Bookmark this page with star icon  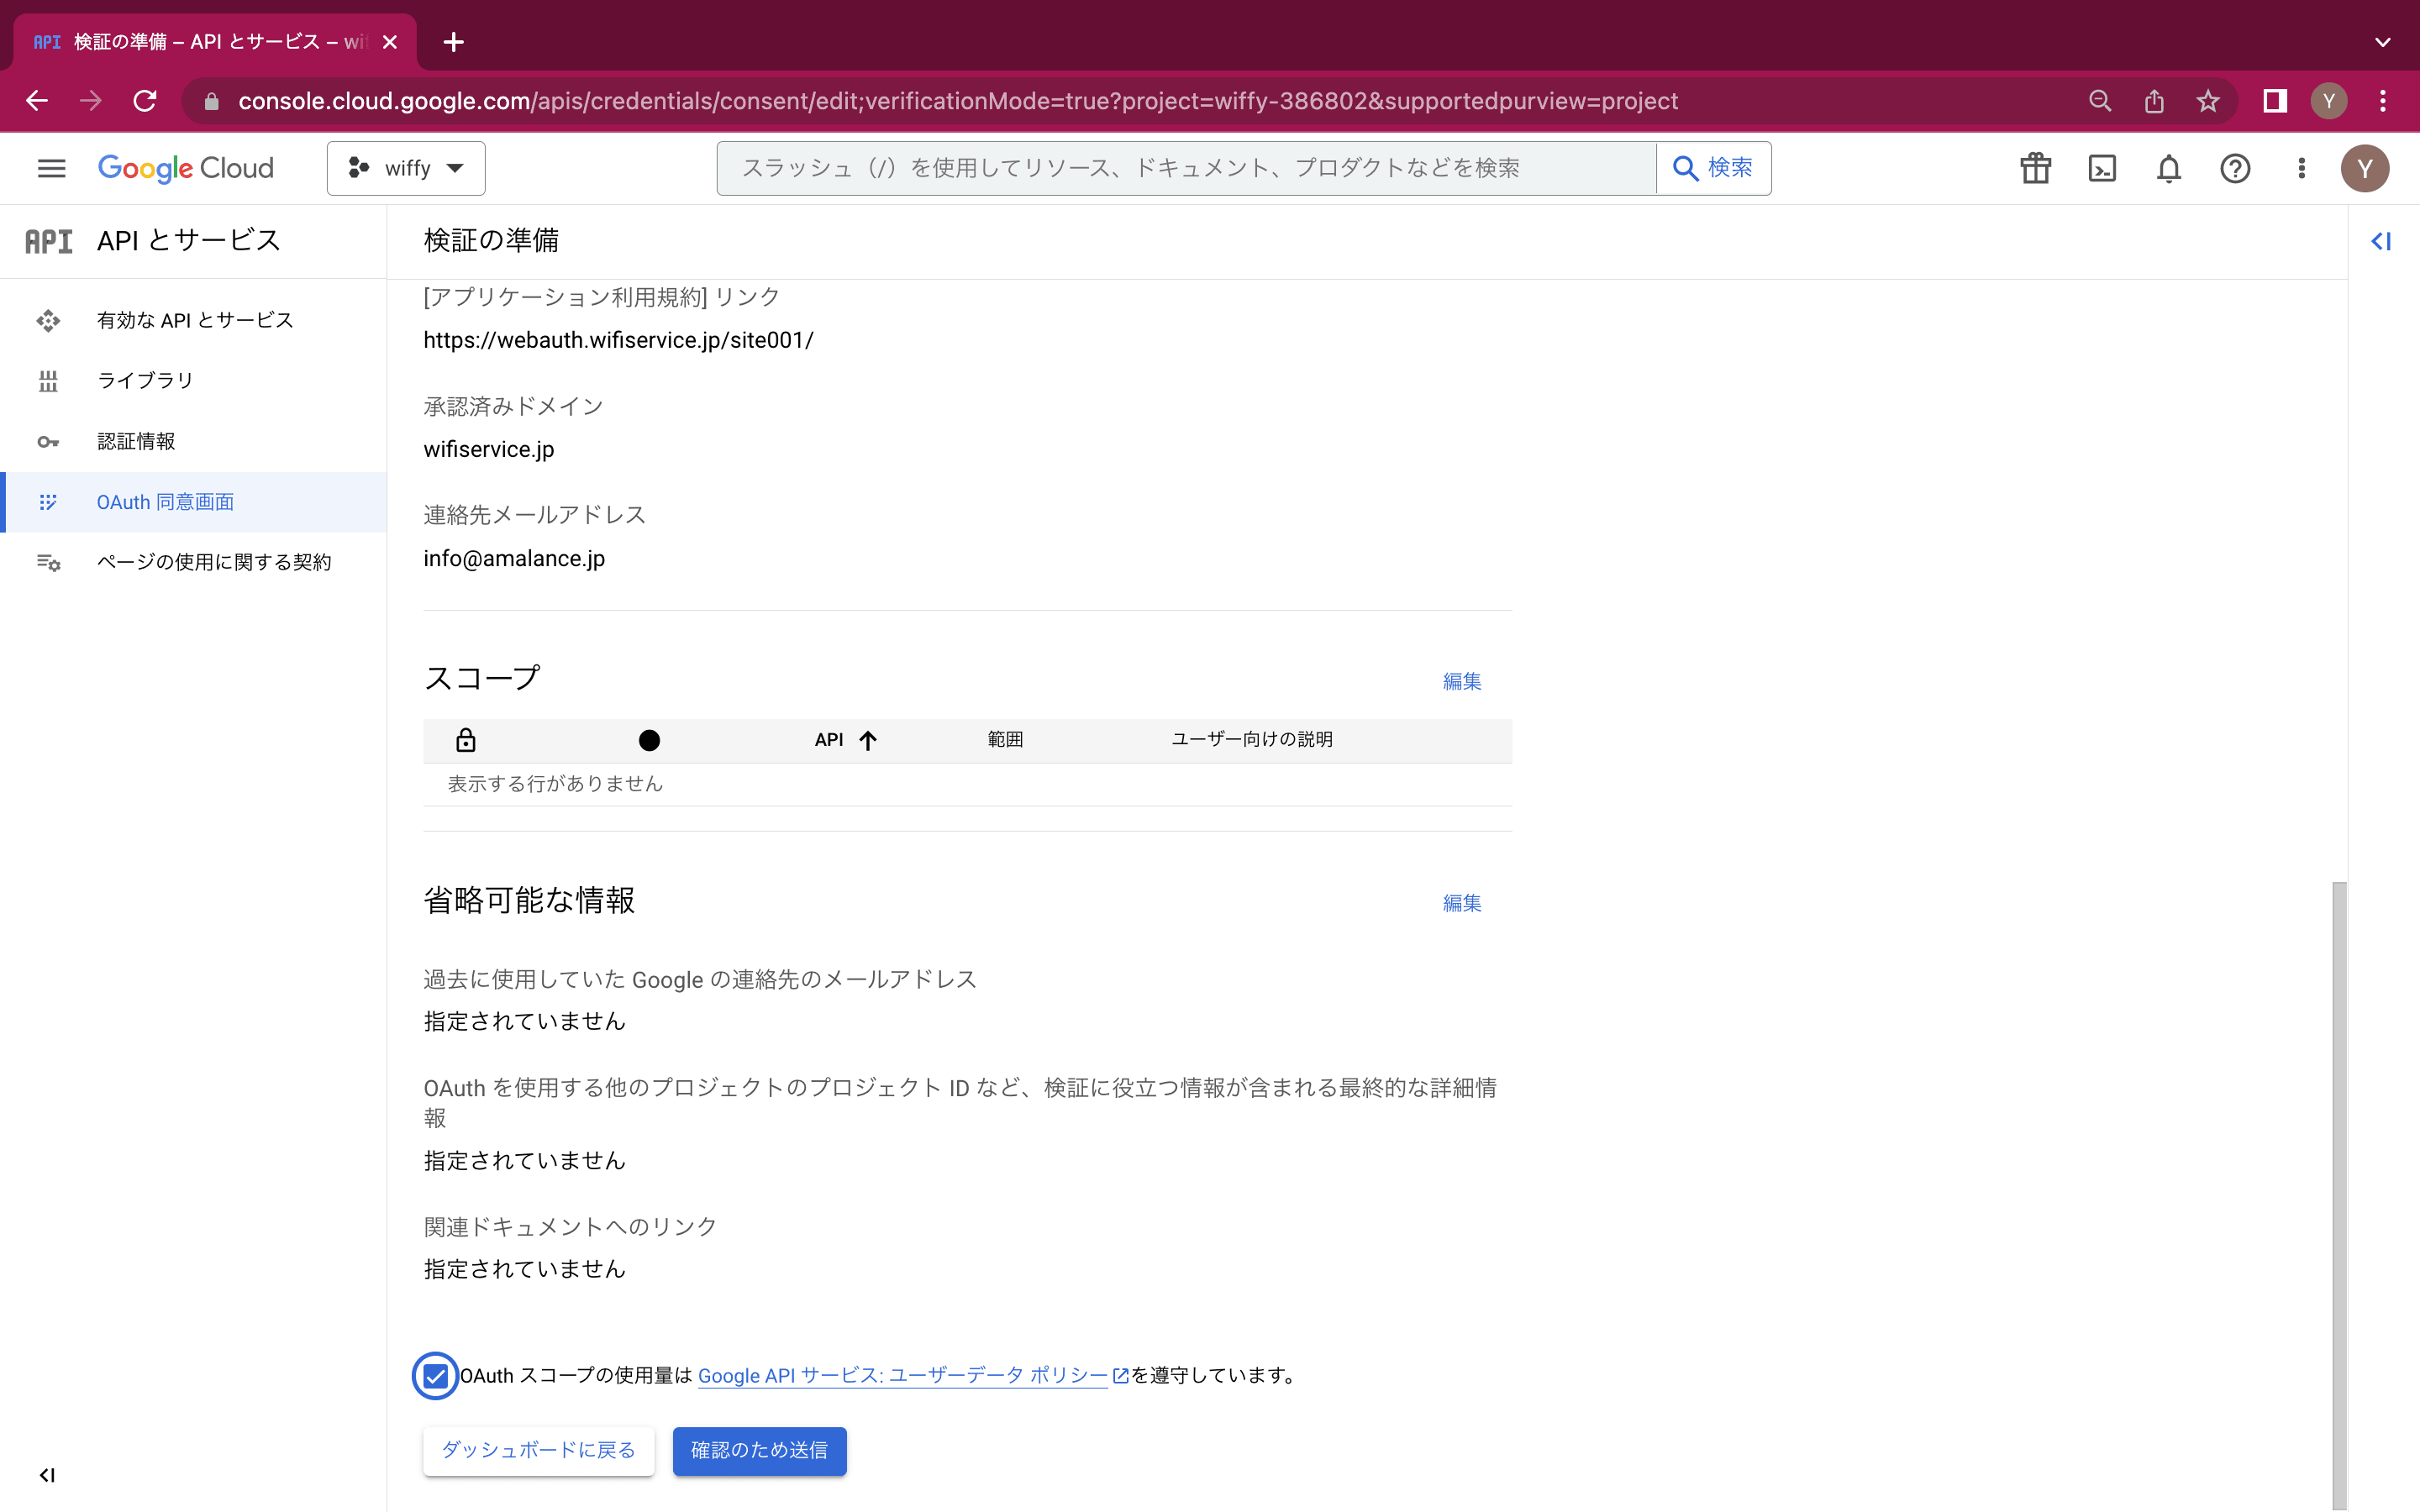tap(2208, 101)
